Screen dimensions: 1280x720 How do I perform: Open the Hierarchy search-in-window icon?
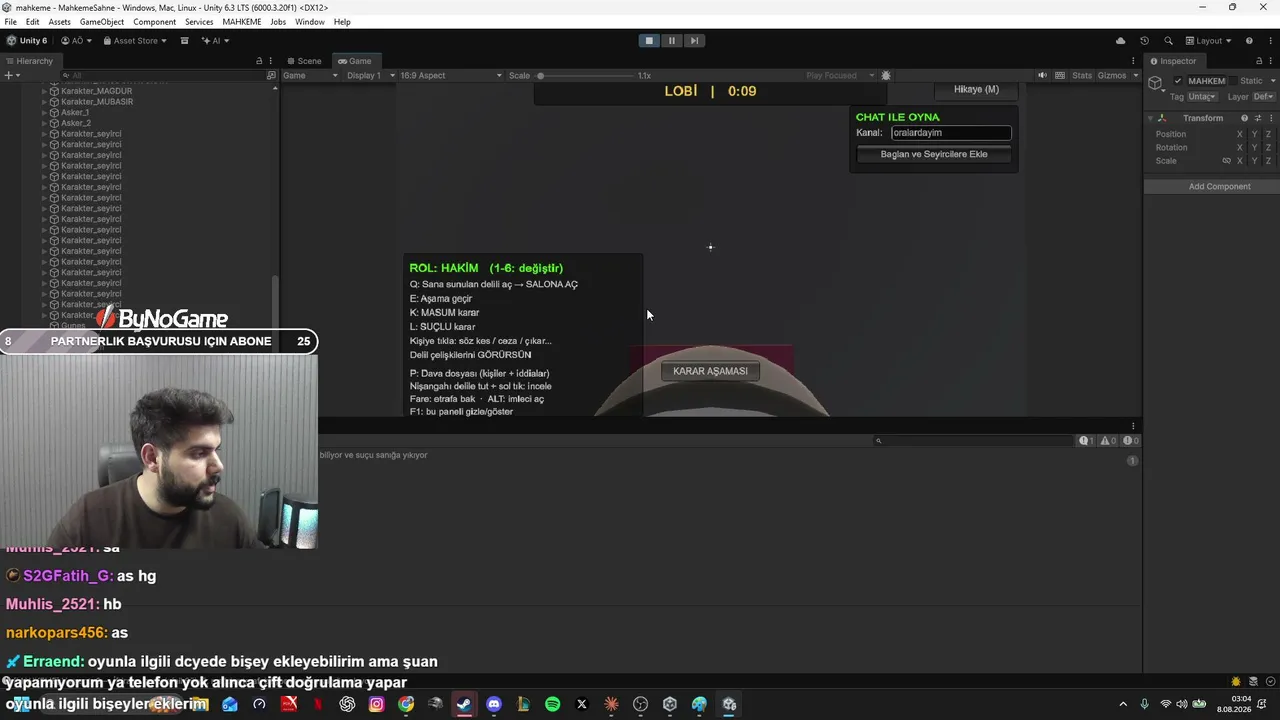point(271,75)
